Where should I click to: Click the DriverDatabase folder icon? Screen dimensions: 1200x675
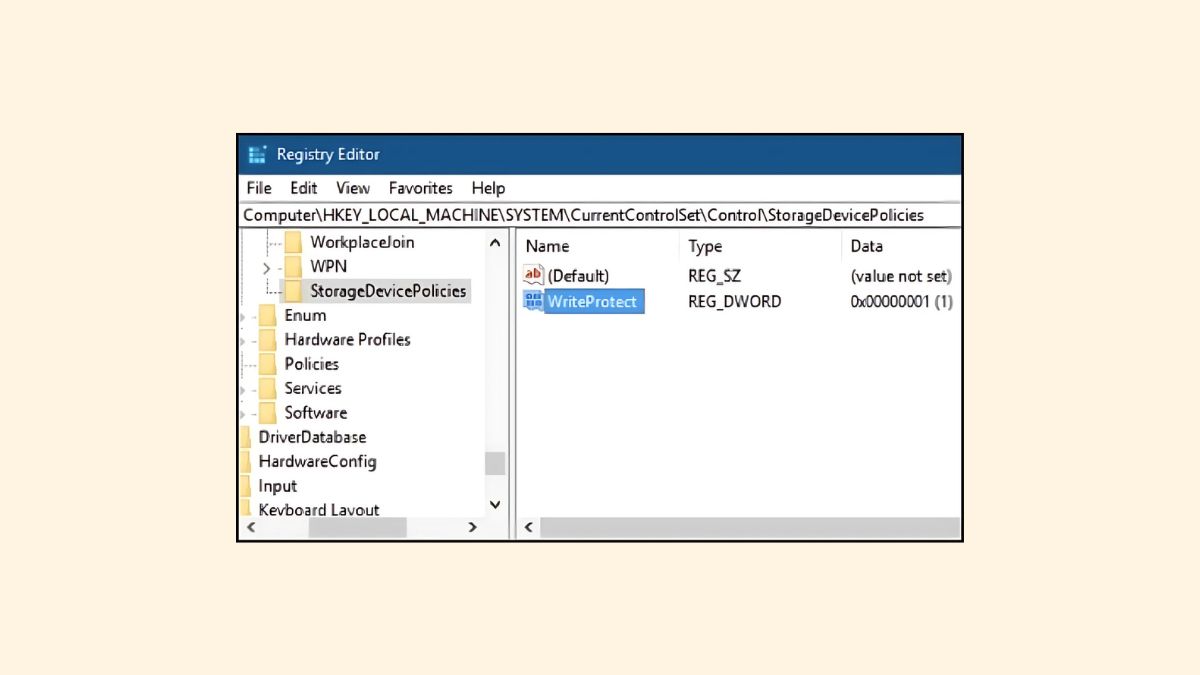pyautogui.click(x=246, y=437)
